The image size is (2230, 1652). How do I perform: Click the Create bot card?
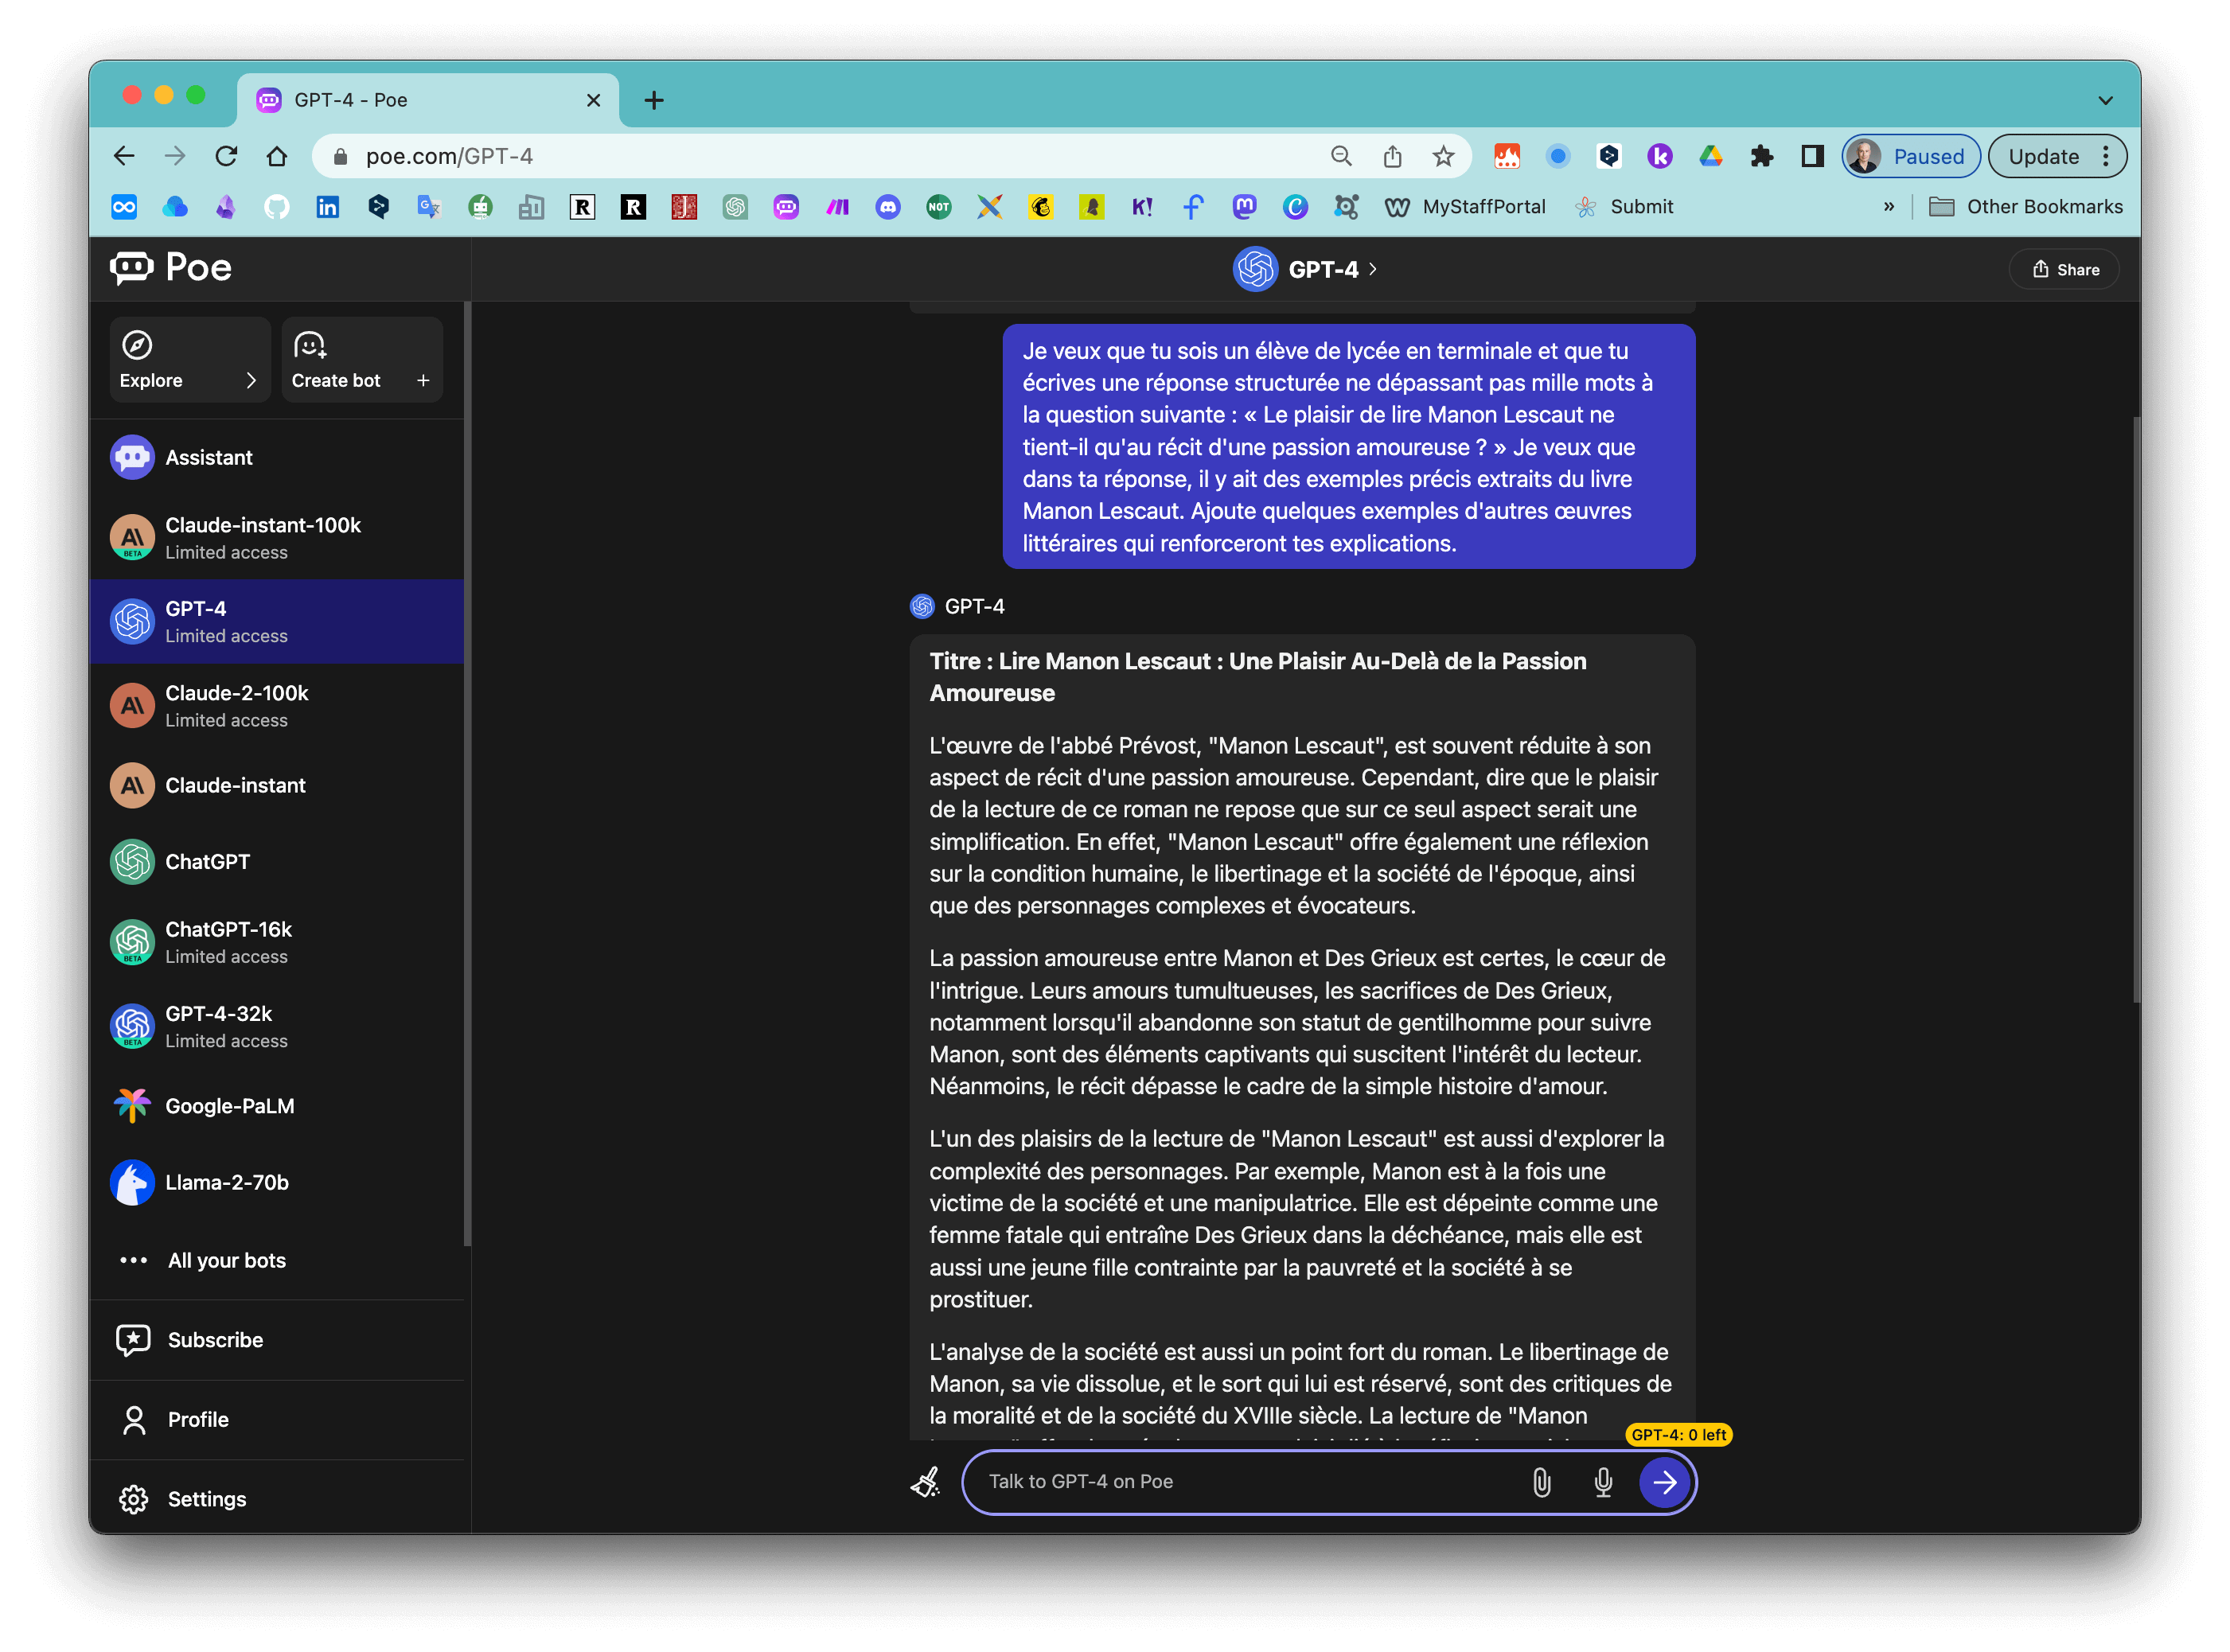click(x=361, y=360)
